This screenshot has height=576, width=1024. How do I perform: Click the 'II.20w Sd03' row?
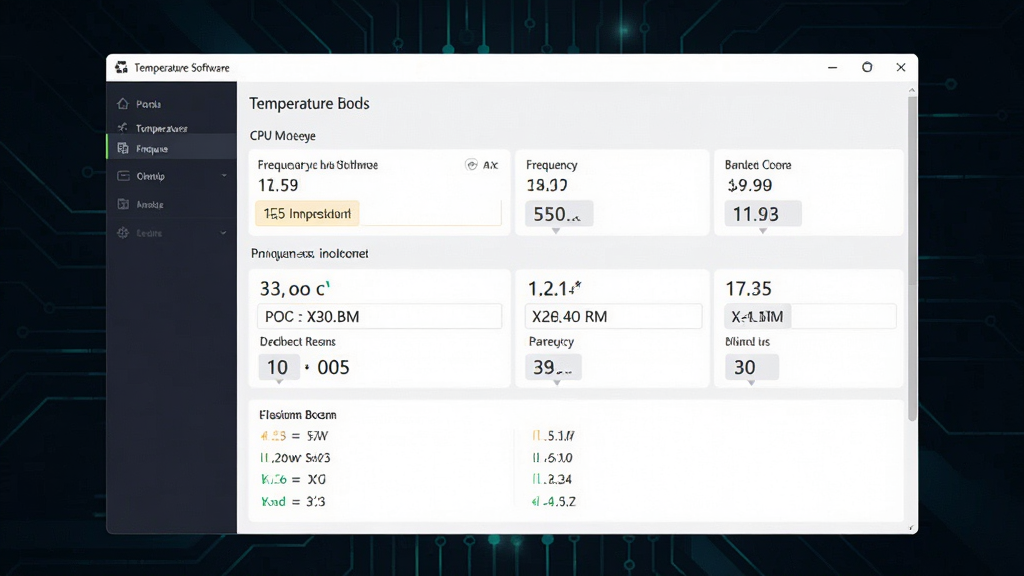[295, 458]
